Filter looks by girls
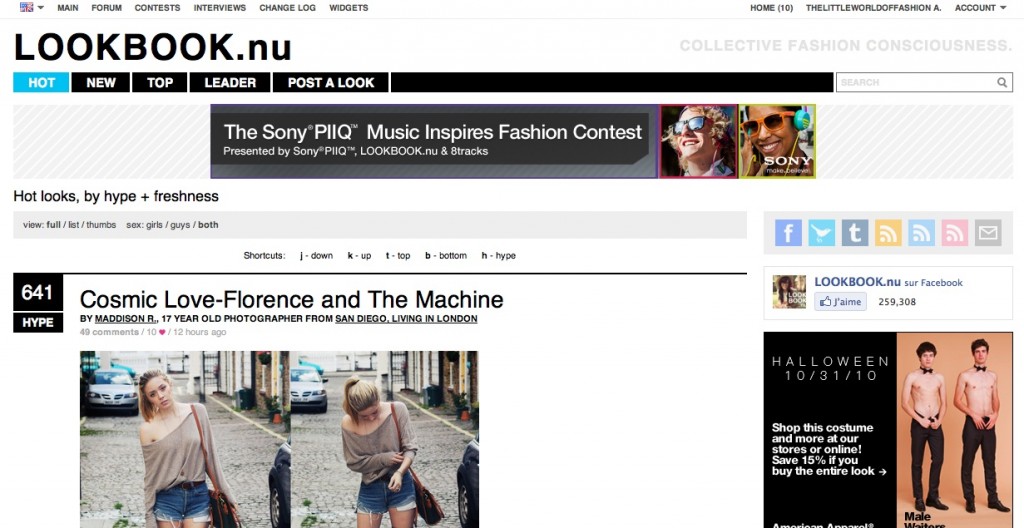This screenshot has width=1024, height=528. (x=154, y=225)
